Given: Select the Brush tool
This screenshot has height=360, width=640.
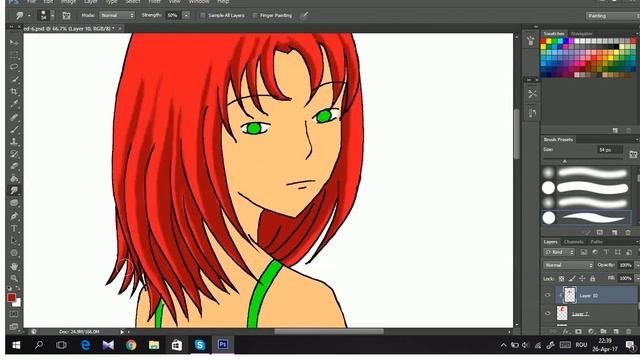Looking at the screenshot, I should 14,130.
